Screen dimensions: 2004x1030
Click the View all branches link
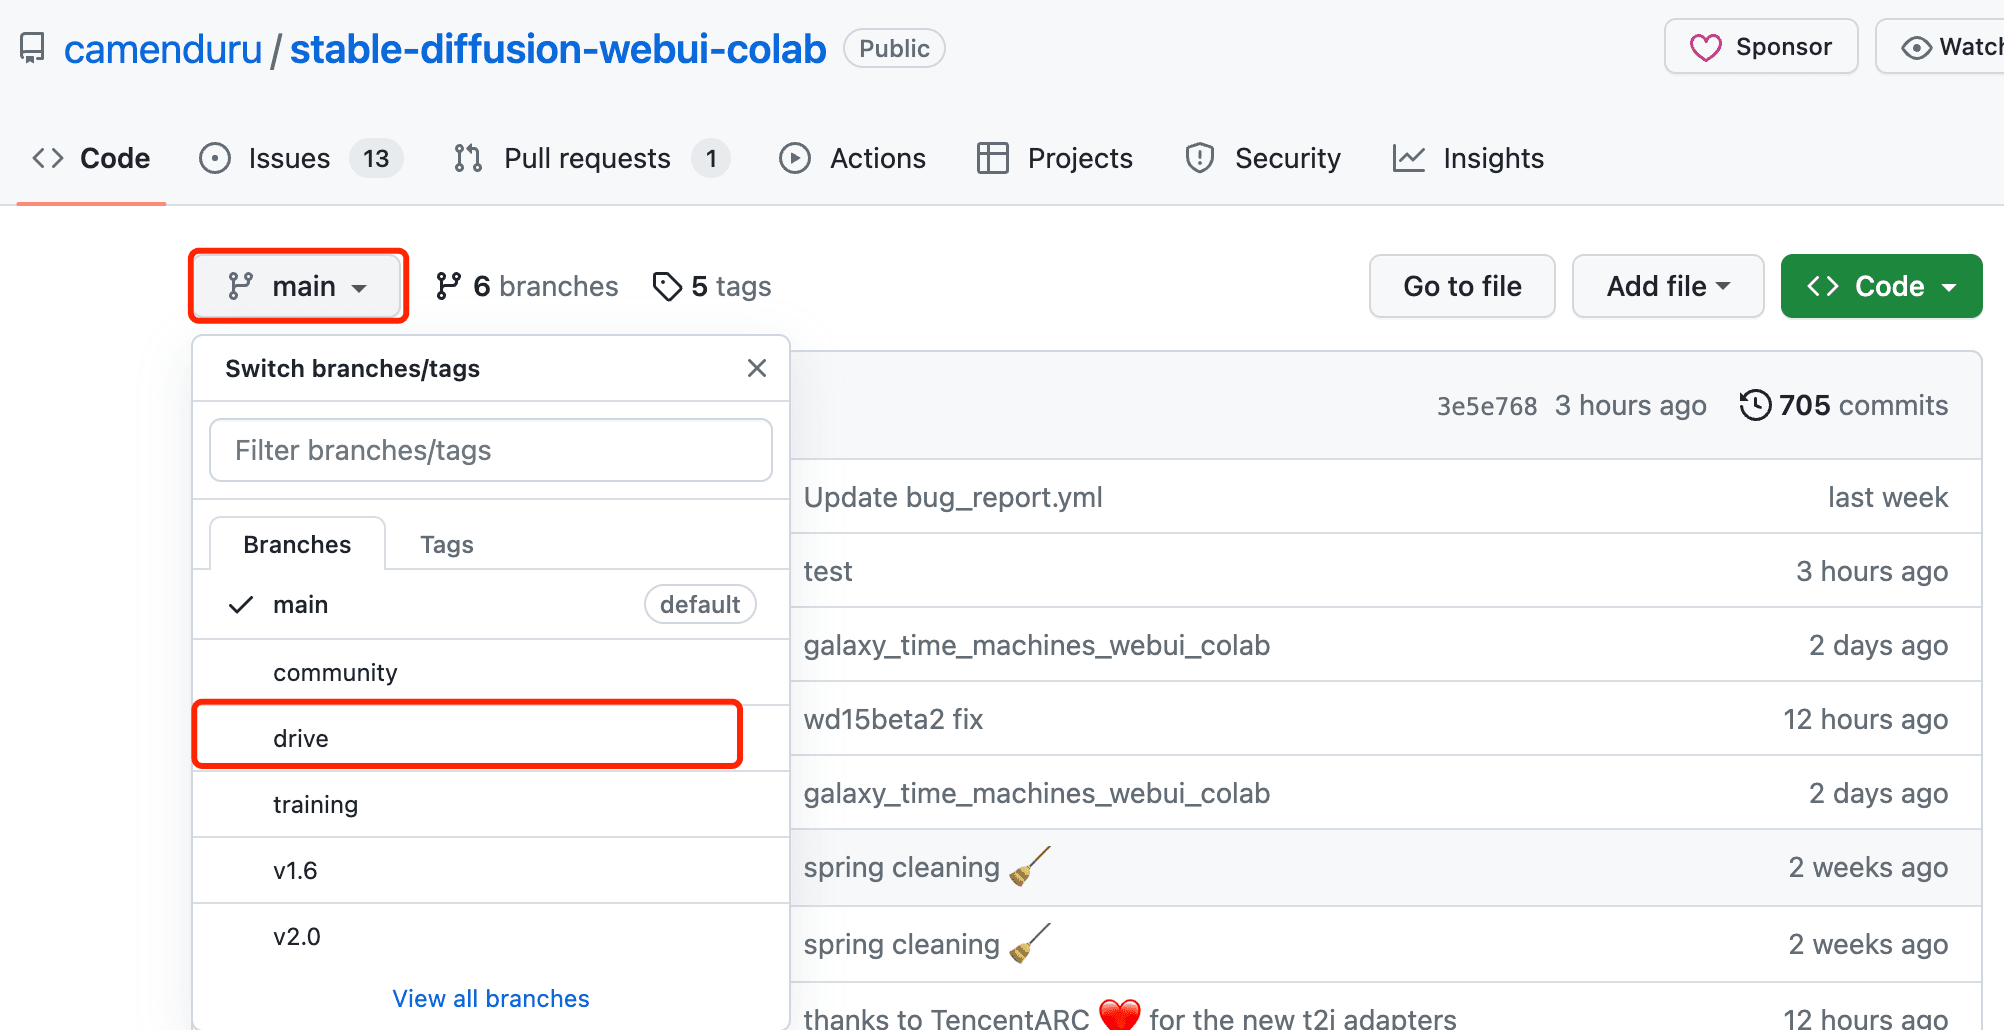point(491,998)
